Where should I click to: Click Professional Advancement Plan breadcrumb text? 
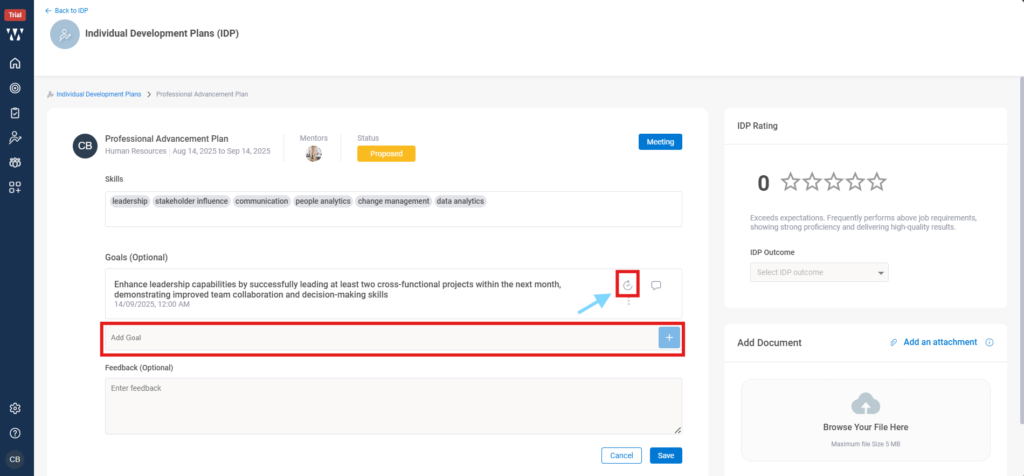(202, 94)
